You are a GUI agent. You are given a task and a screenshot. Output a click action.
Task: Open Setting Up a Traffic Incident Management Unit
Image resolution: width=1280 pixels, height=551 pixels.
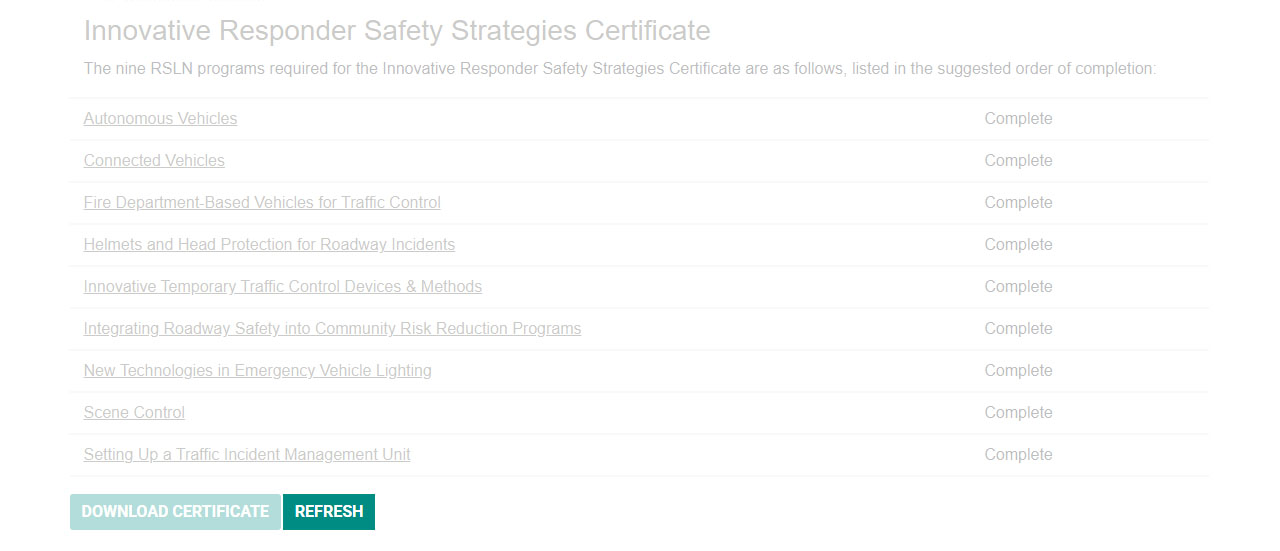point(247,455)
